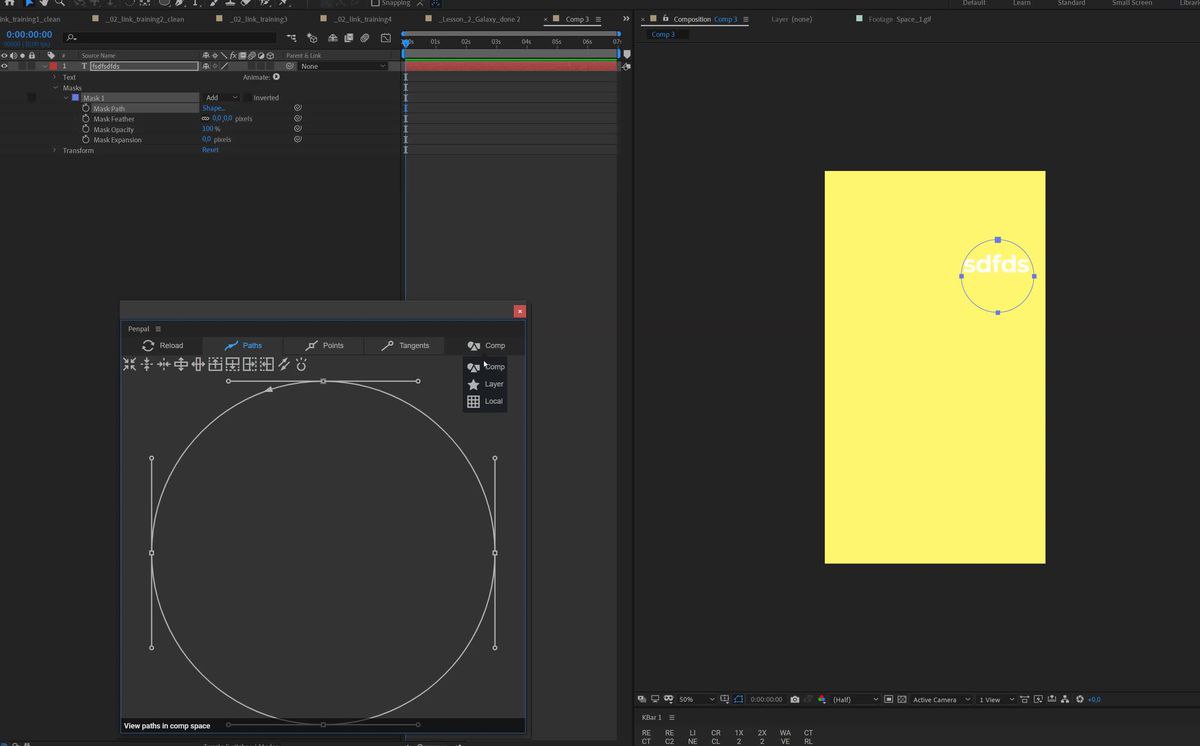Close the Penpal floating window
Screen dimensions: 1200x746
tap(519, 311)
